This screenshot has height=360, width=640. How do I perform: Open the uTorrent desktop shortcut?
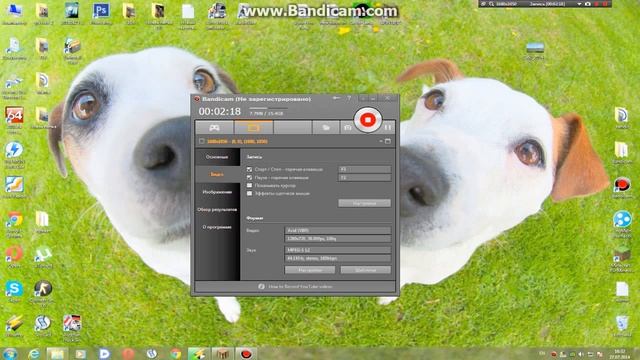pyautogui.click(x=43, y=257)
